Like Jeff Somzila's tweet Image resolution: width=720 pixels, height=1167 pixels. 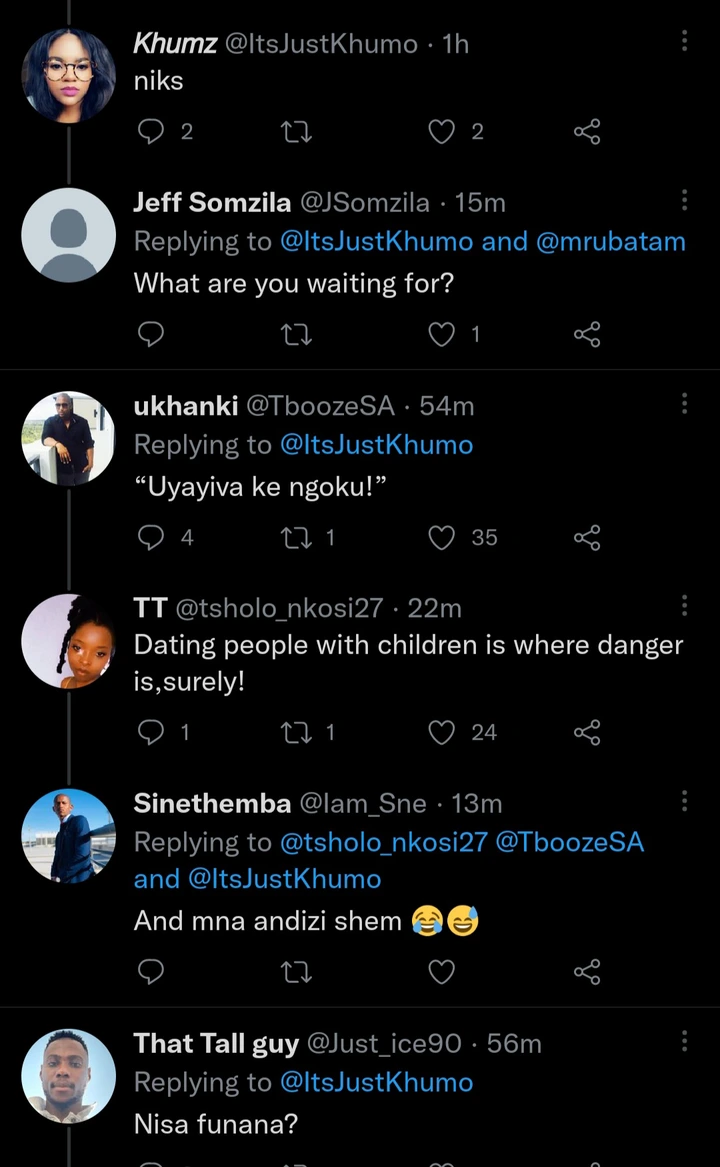442,334
